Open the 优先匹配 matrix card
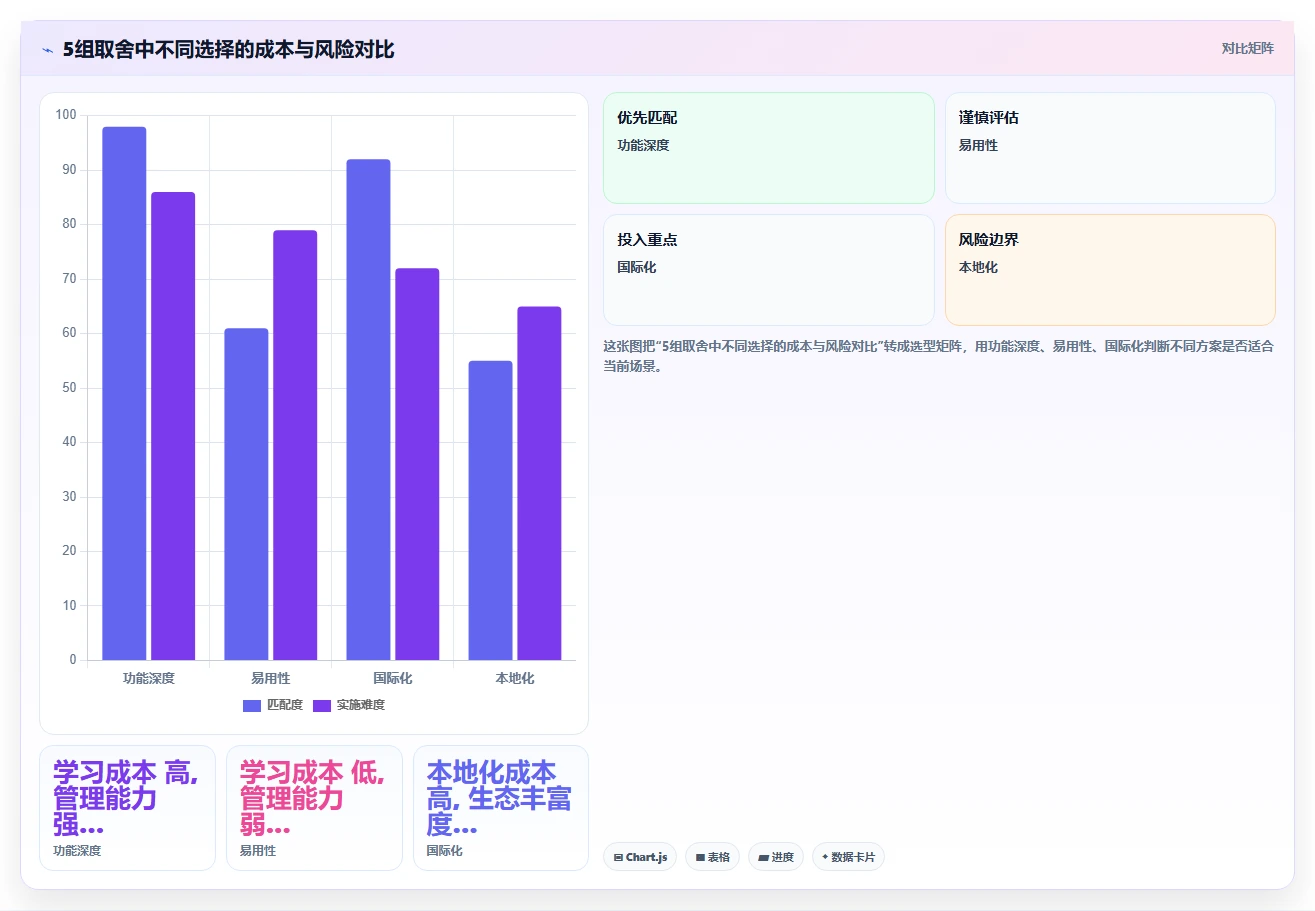This screenshot has height=911, width=1315. pos(769,148)
